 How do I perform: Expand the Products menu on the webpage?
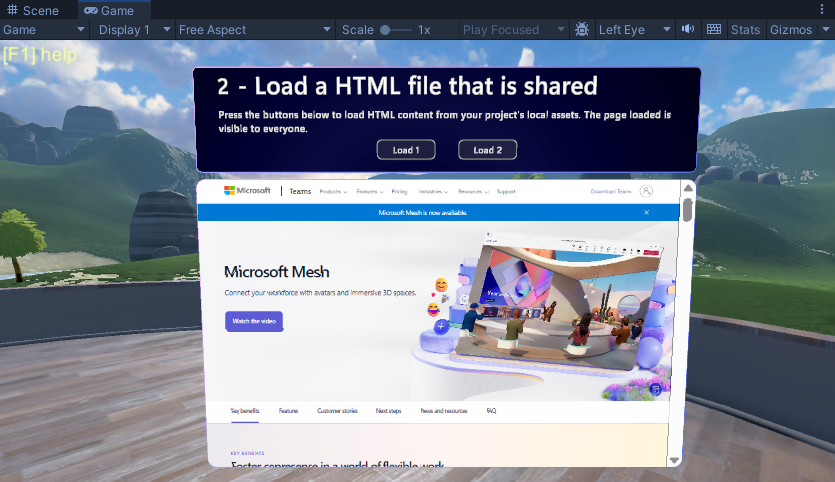333,191
